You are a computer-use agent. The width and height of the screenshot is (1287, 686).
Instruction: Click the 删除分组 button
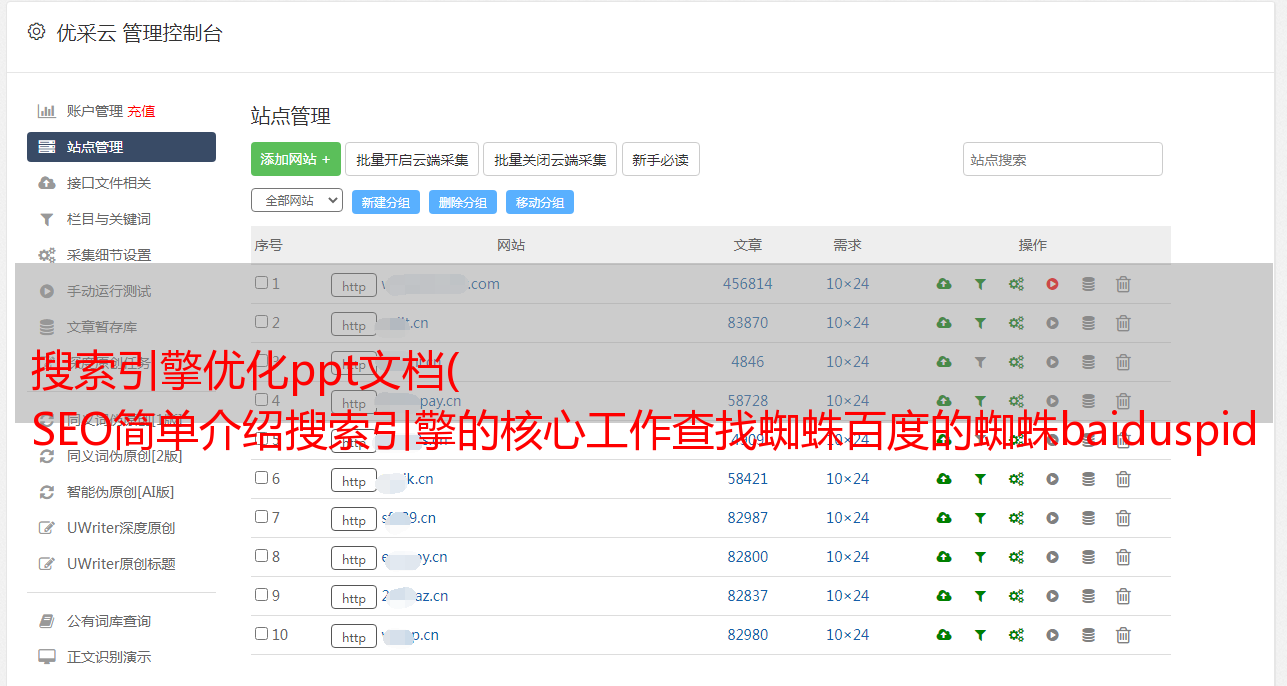[463, 202]
